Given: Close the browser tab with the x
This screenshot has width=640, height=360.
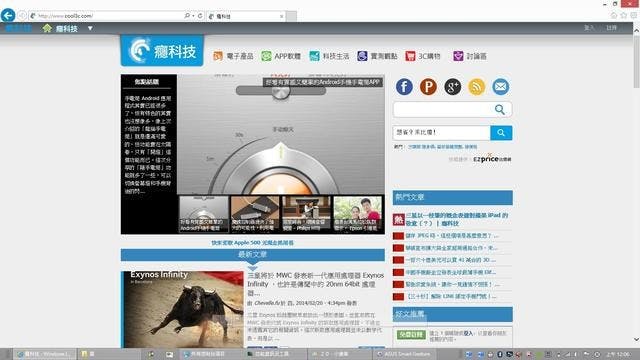Looking at the screenshot, I should [x=281, y=16].
